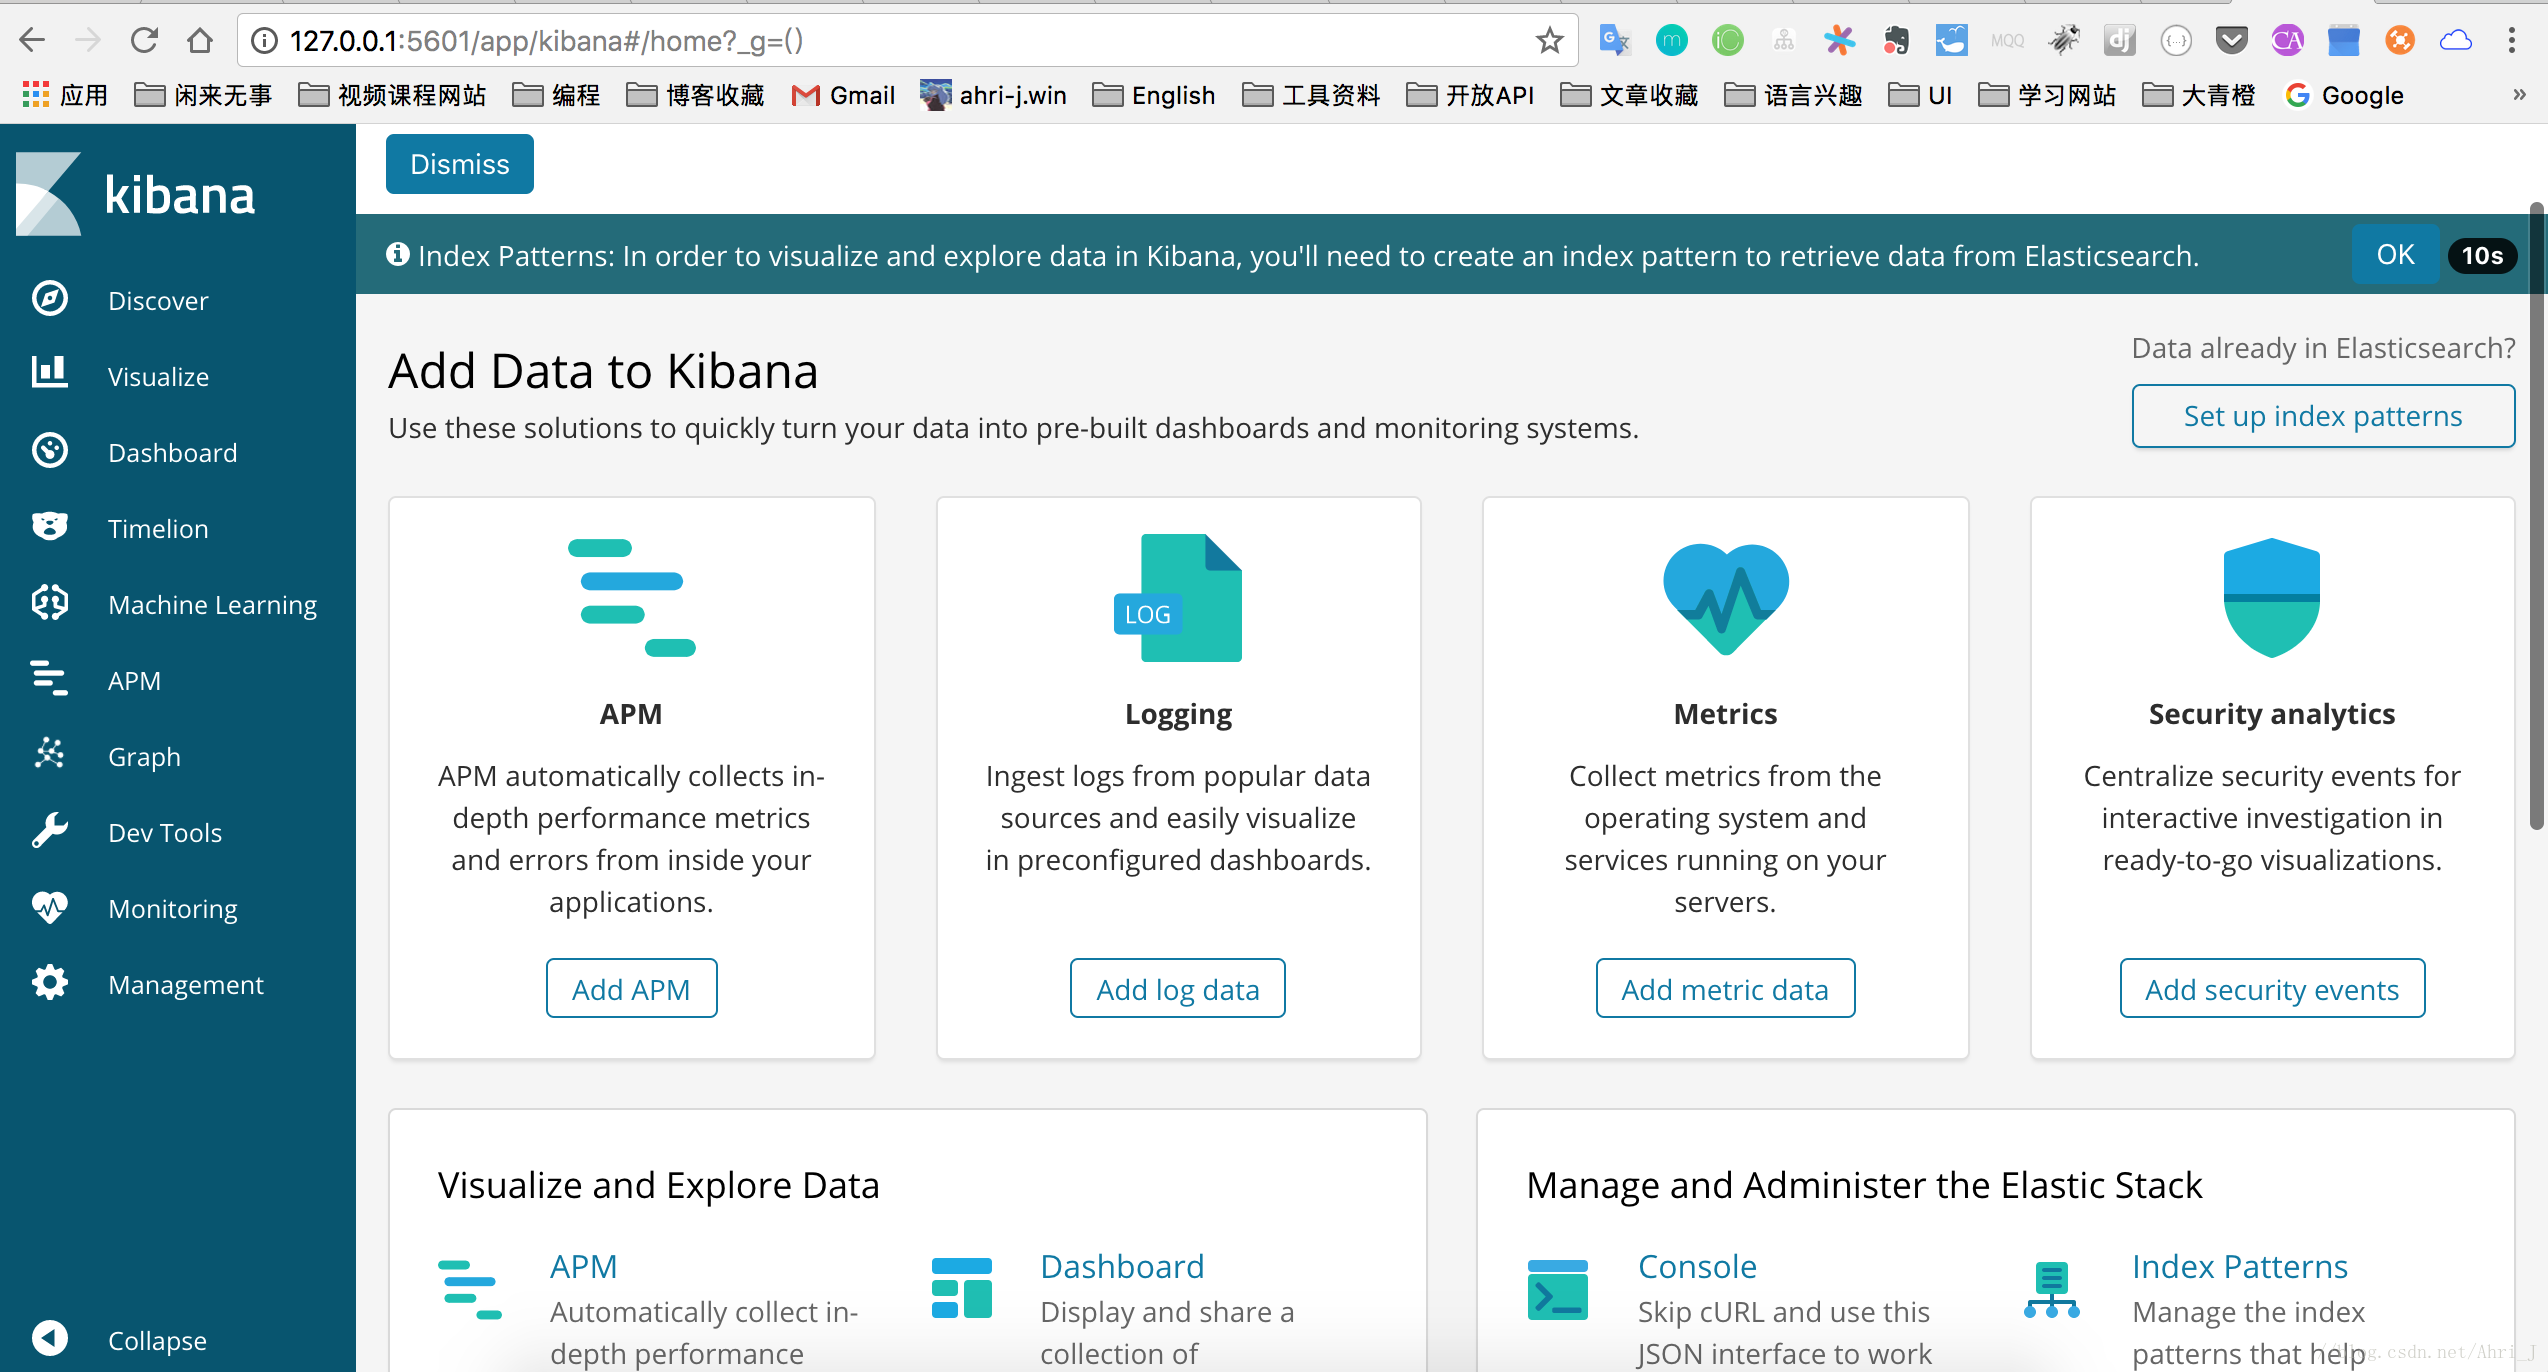2548x1372 pixels.
Task: Click OK on the notification banner
Action: click(2394, 255)
